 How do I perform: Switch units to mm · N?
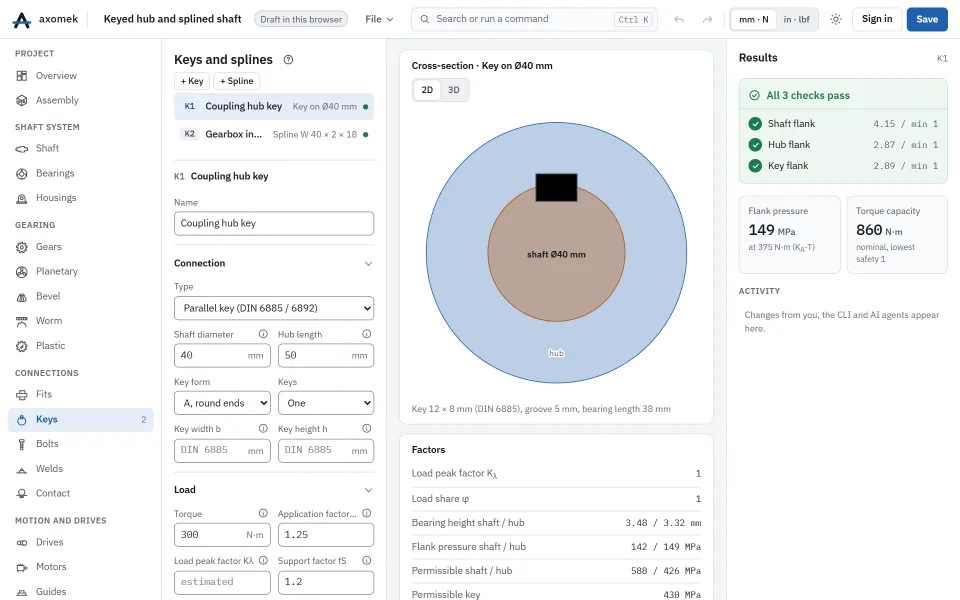pyautogui.click(x=754, y=20)
